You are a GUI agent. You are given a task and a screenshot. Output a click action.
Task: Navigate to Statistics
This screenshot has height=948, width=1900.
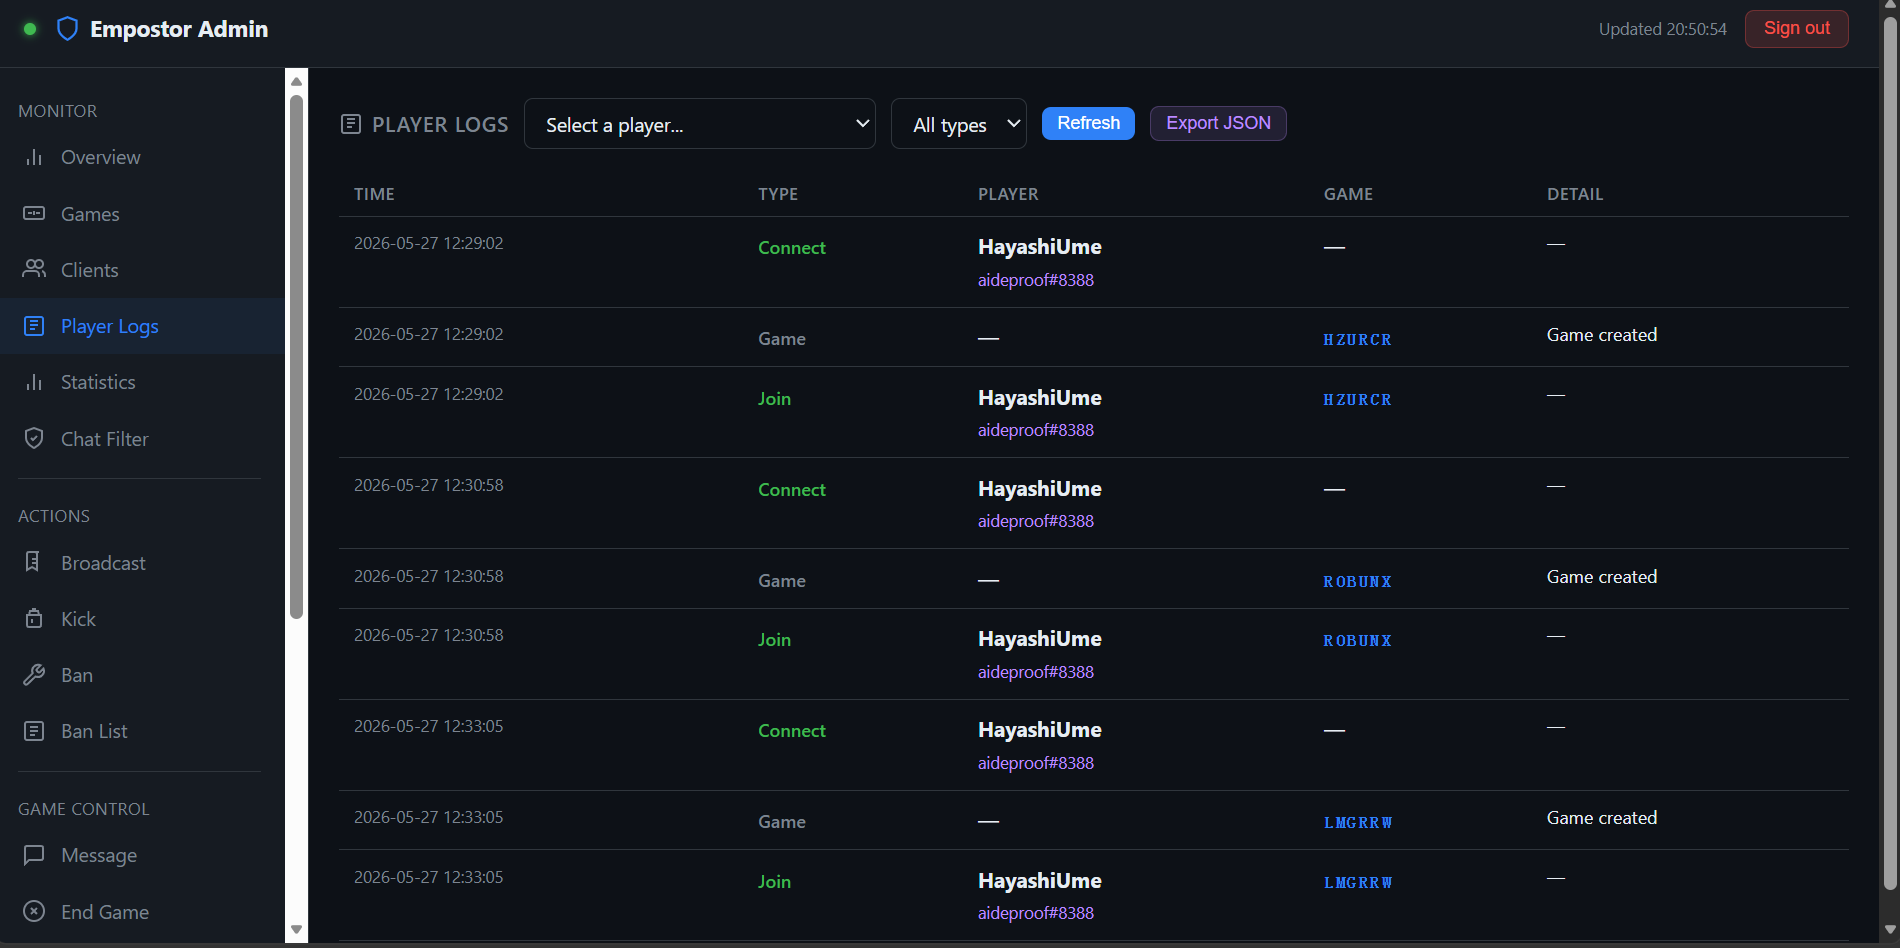pos(98,382)
